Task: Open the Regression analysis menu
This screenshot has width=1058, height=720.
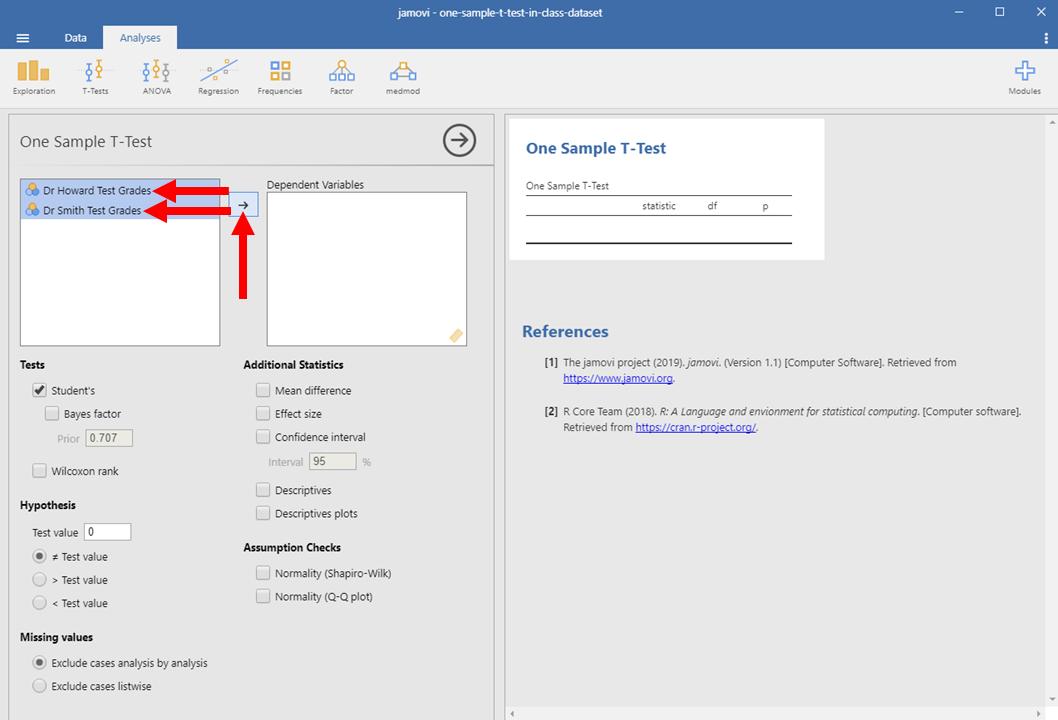Action: click(x=218, y=77)
